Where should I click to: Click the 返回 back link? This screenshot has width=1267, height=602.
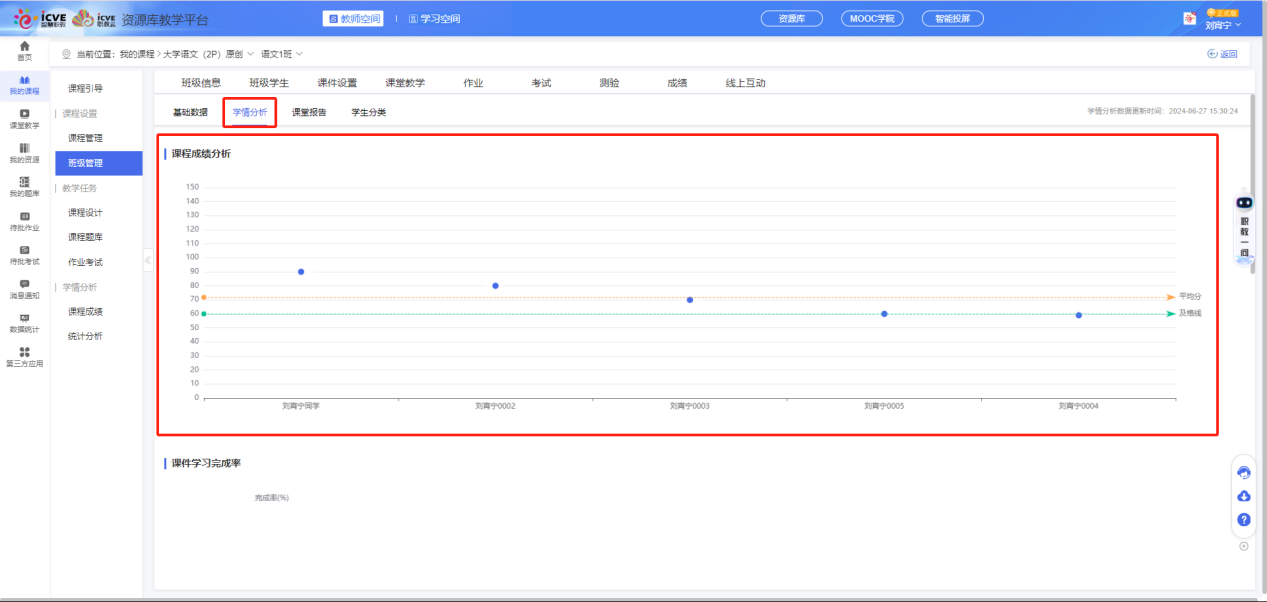(1222, 54)
